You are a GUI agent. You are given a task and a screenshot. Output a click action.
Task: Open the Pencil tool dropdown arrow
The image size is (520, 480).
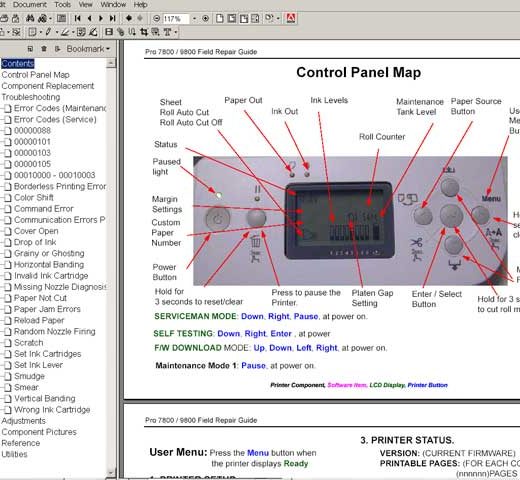tap(57, 32)
